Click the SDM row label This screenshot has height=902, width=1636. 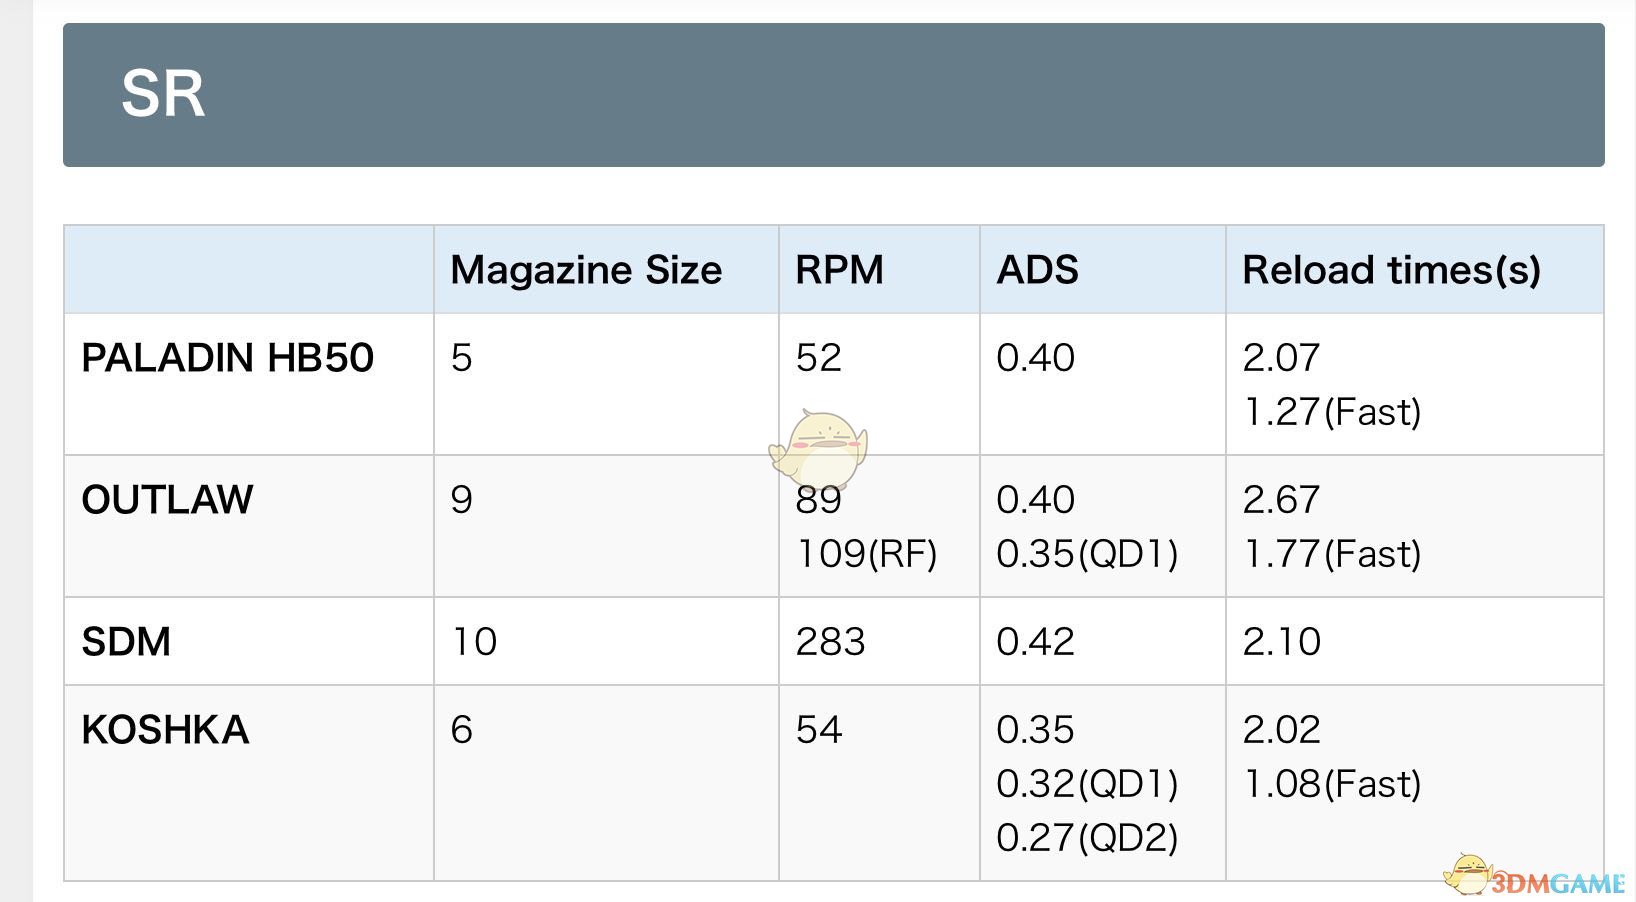pyautogui.click(x=126, y=642)
